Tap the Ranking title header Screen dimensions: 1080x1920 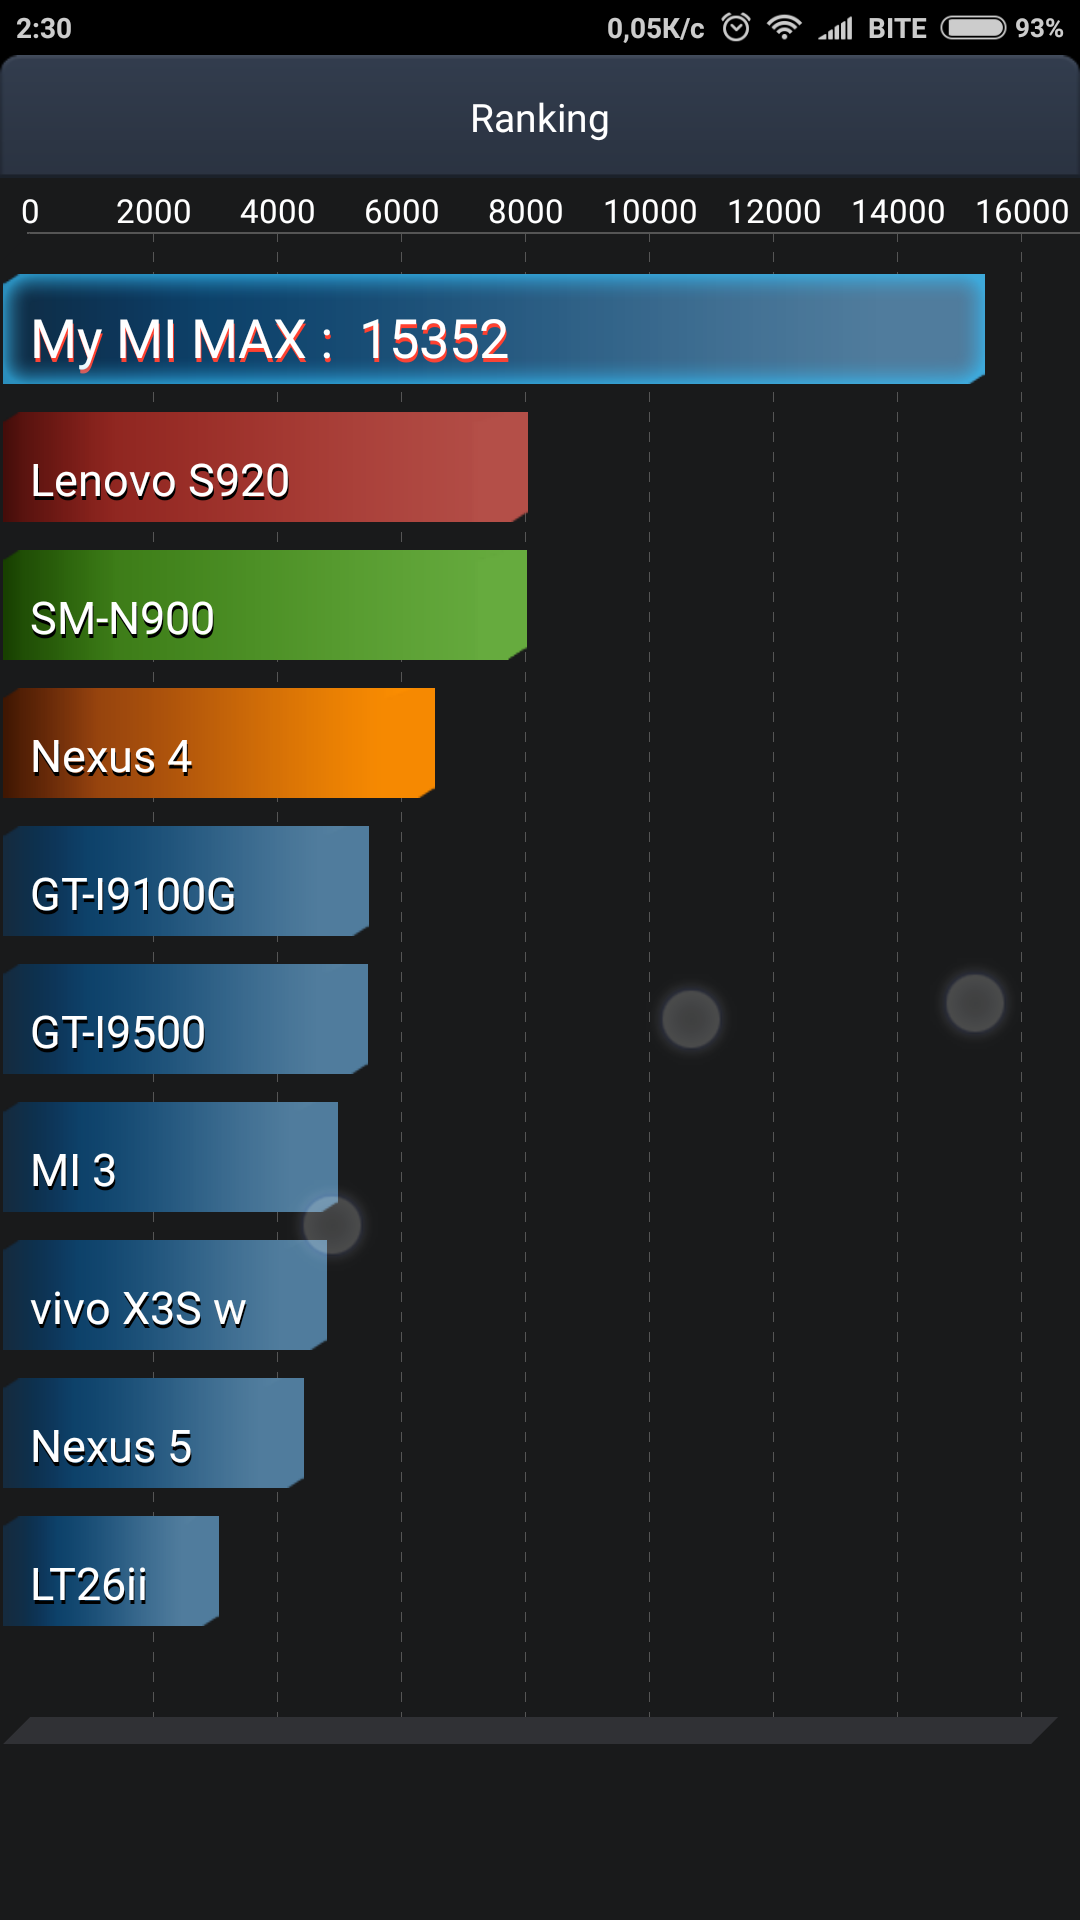tap(540, 119)
